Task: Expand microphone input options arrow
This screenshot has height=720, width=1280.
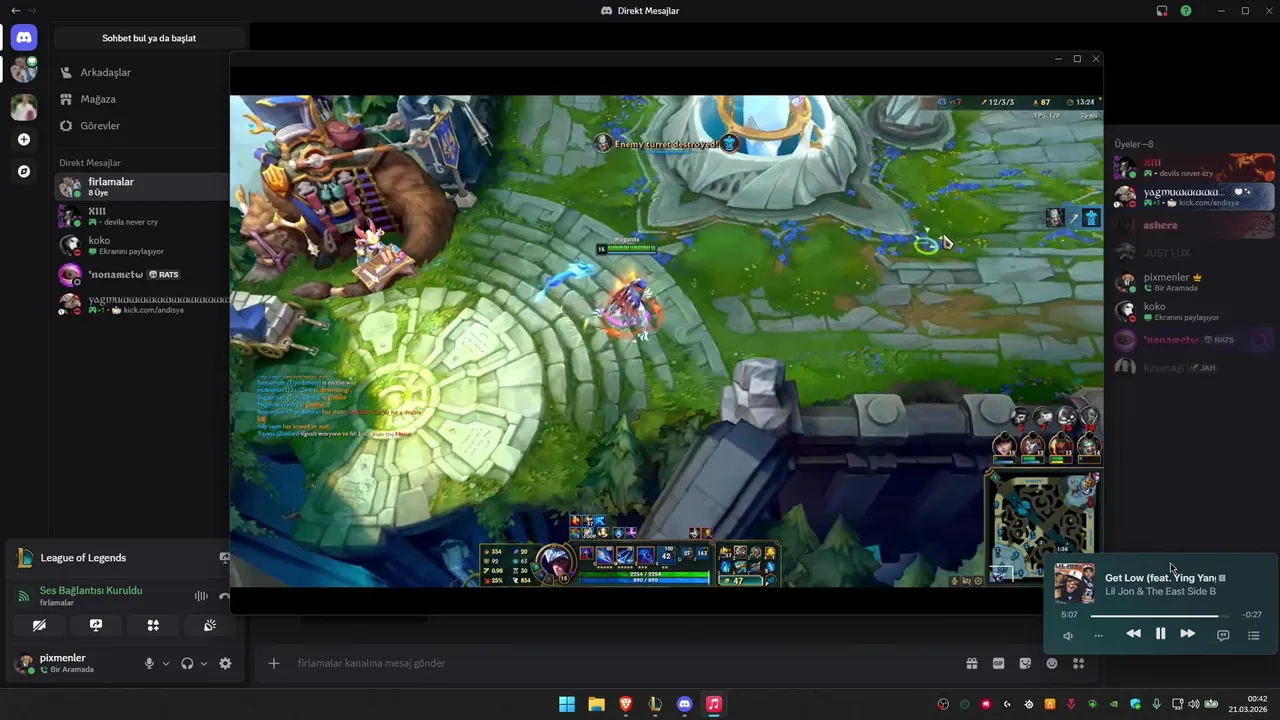Action: [x=166, y=663]
